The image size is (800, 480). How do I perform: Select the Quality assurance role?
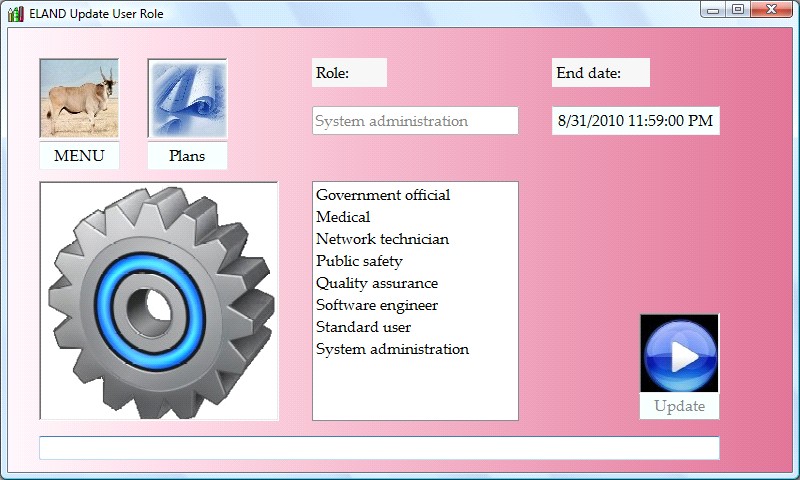[376, 283]
